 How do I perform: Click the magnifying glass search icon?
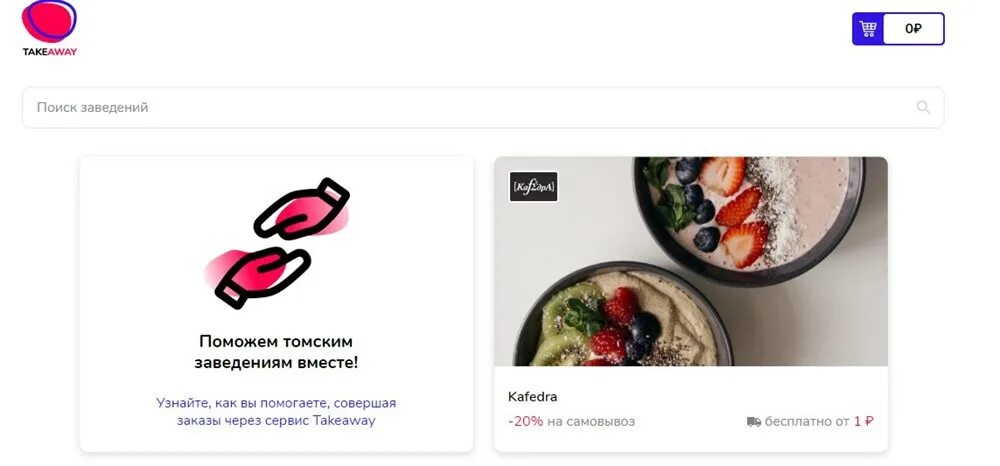coord(923,107)
